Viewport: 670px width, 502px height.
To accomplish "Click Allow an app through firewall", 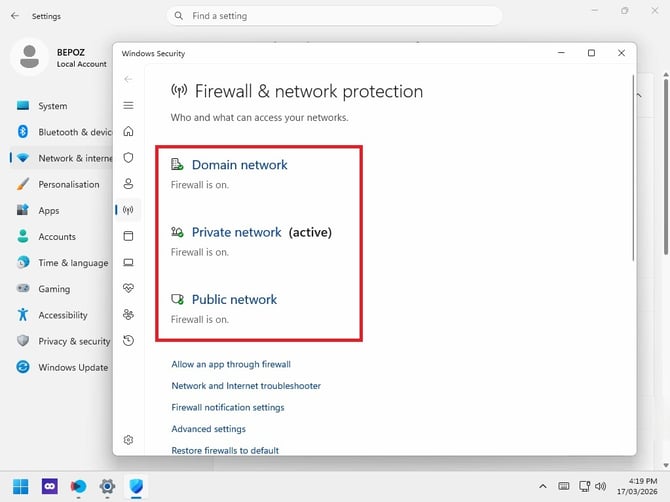I will [x=231, y=364].
